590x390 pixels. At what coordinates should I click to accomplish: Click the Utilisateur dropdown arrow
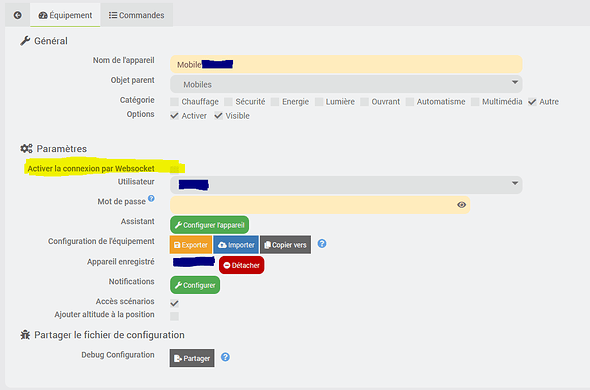[515, 183]
